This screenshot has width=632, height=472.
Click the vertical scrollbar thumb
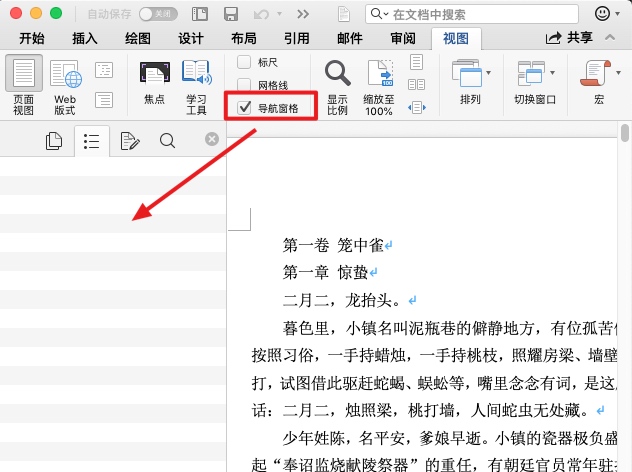(625, 133)
